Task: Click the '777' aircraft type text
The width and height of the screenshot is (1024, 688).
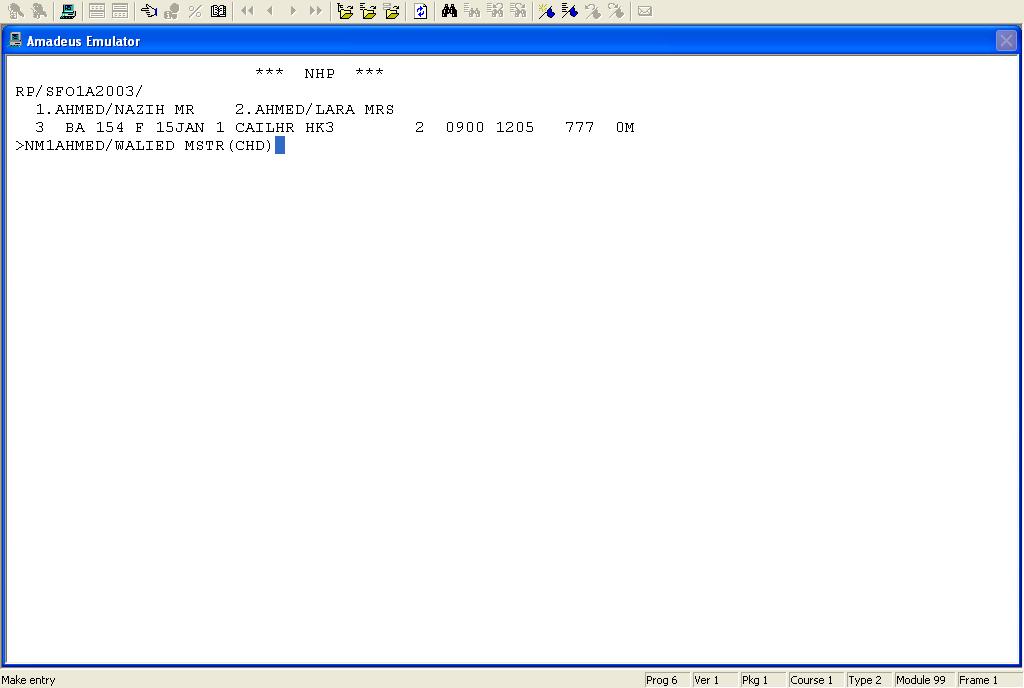Action: [580, 127]
